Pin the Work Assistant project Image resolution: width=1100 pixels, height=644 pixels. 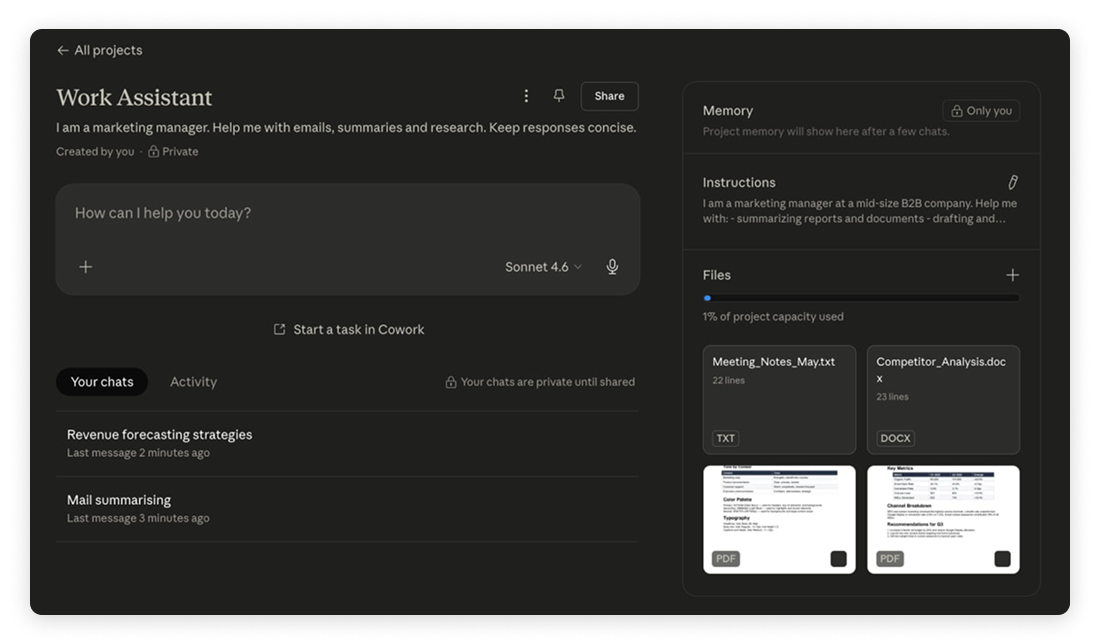click(559, 96)
